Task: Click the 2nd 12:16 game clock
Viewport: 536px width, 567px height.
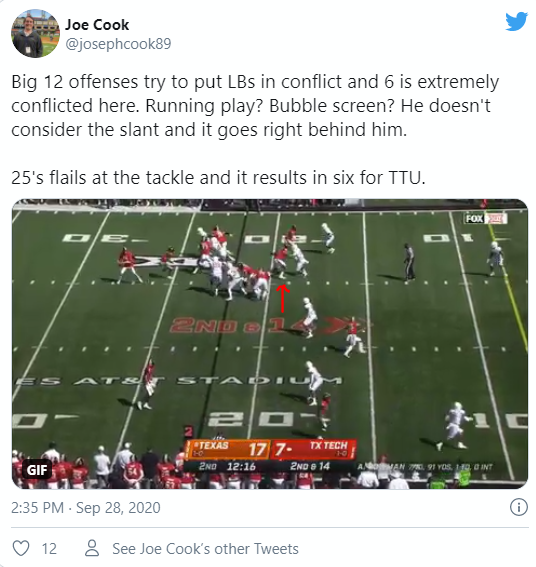Action: 227,466
